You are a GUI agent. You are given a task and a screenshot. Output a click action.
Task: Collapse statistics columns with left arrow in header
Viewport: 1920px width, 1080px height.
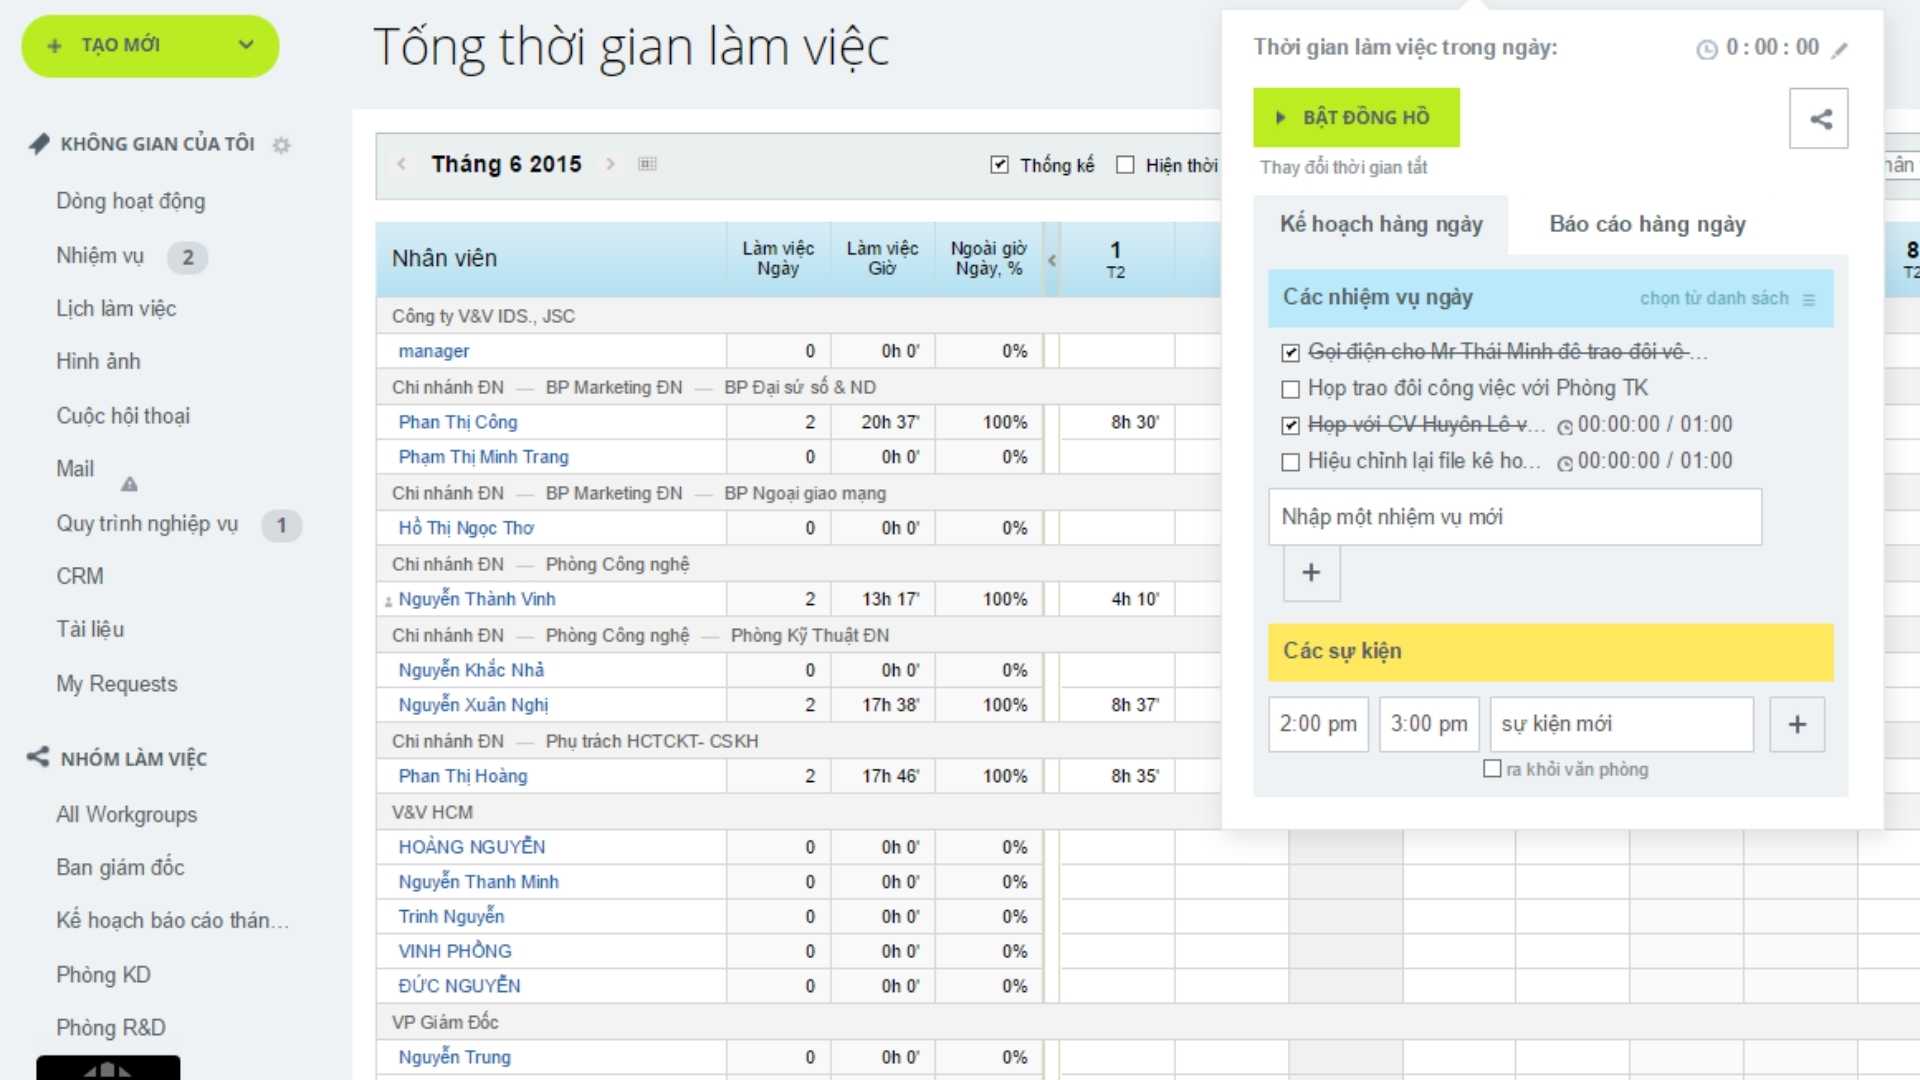[1051, 260]
